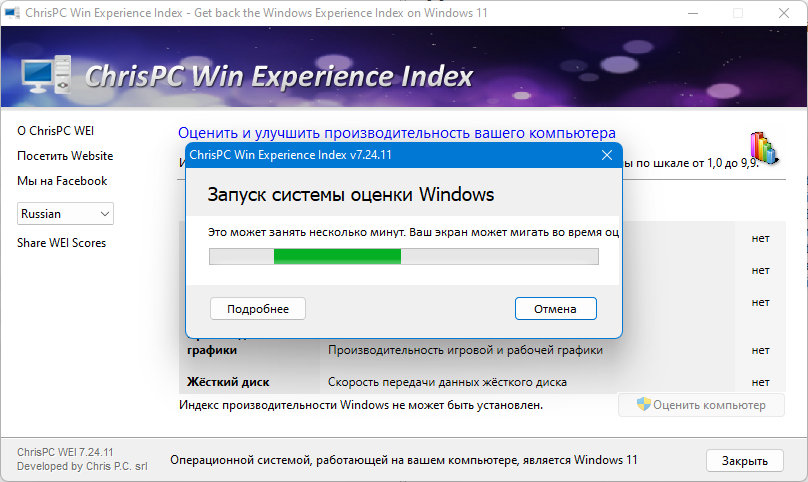Open Мы на Facebook link

click(62, 181)
